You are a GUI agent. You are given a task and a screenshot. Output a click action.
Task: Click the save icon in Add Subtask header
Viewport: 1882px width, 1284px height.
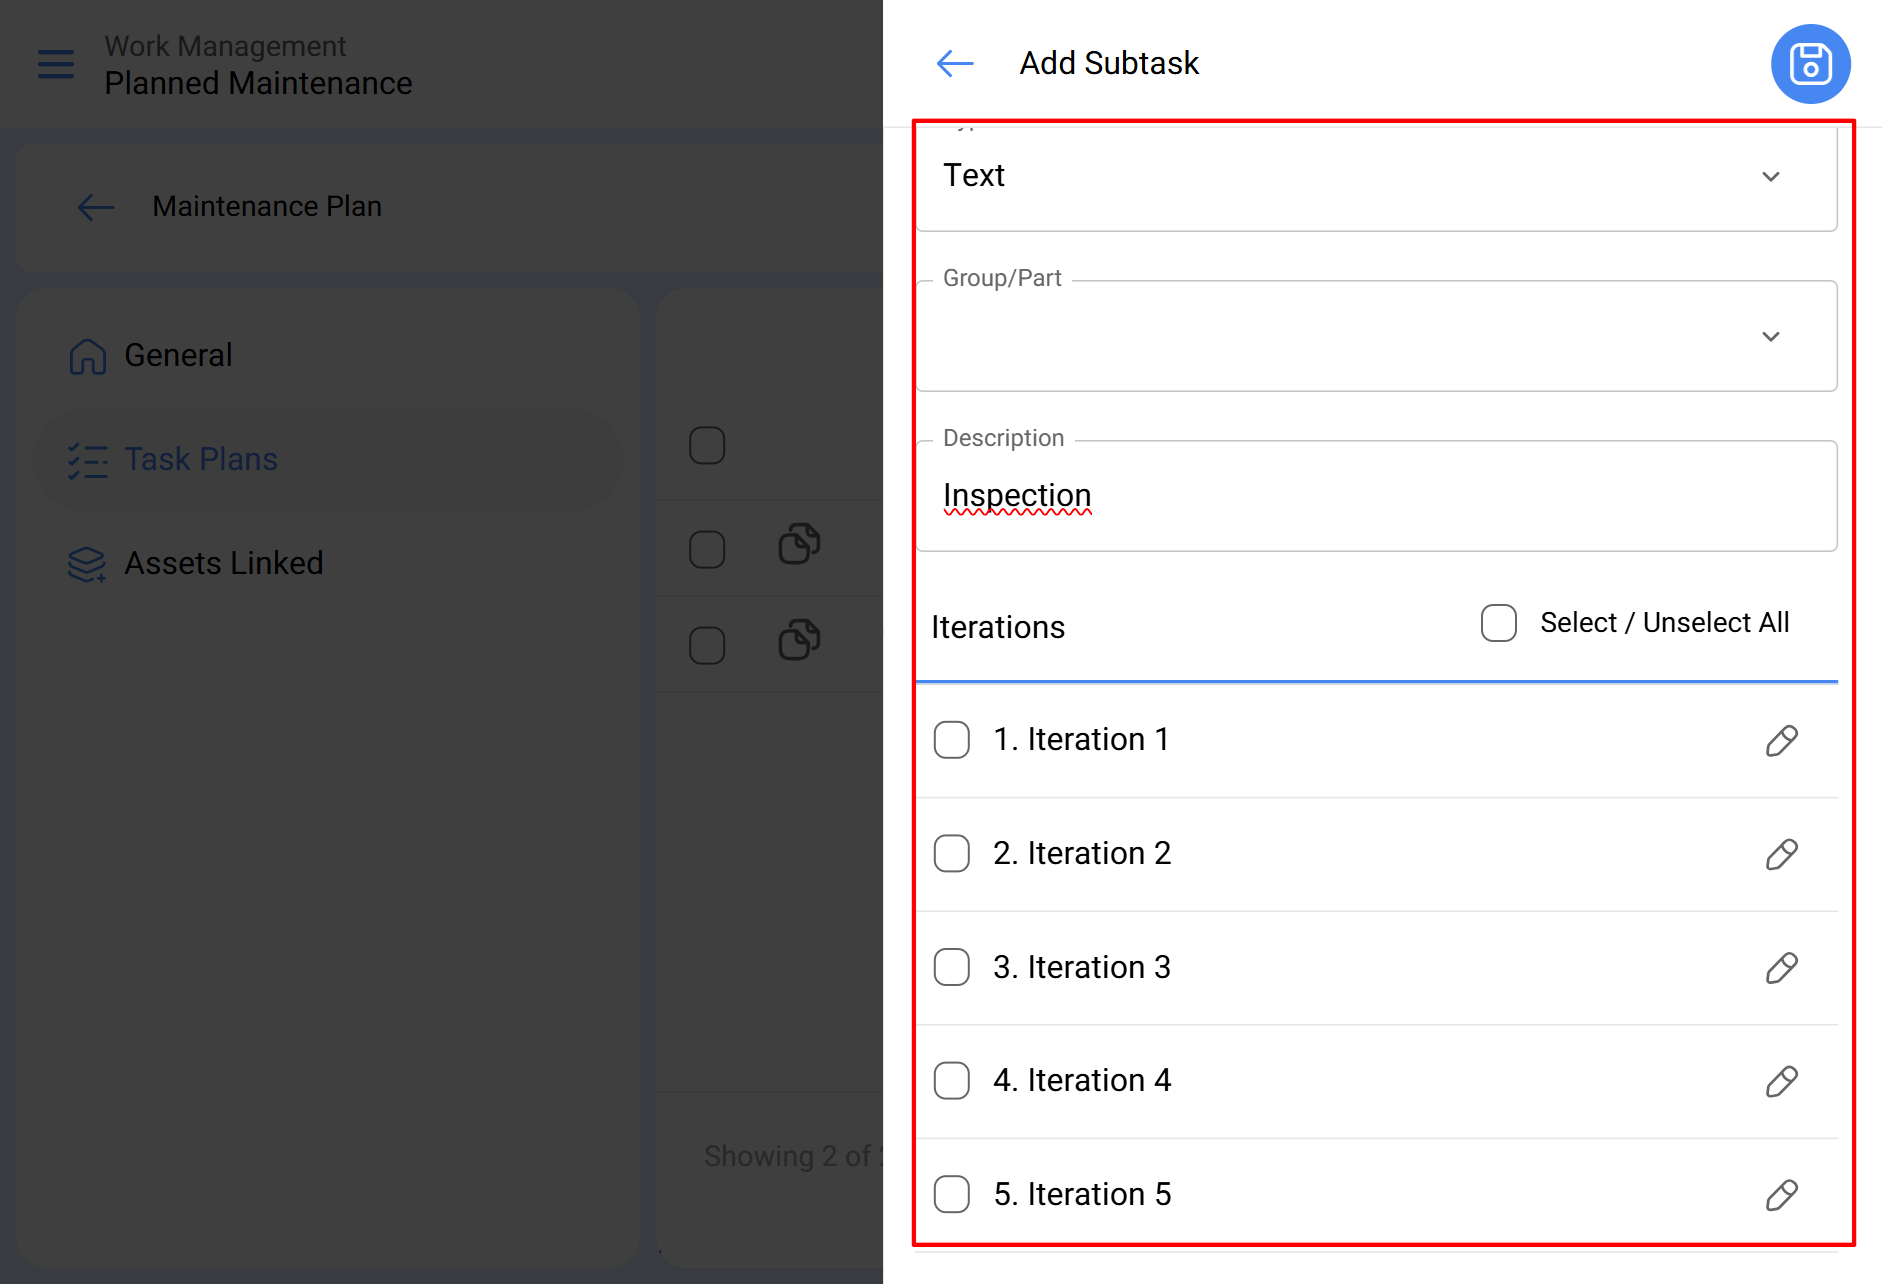pos(1810,64)
